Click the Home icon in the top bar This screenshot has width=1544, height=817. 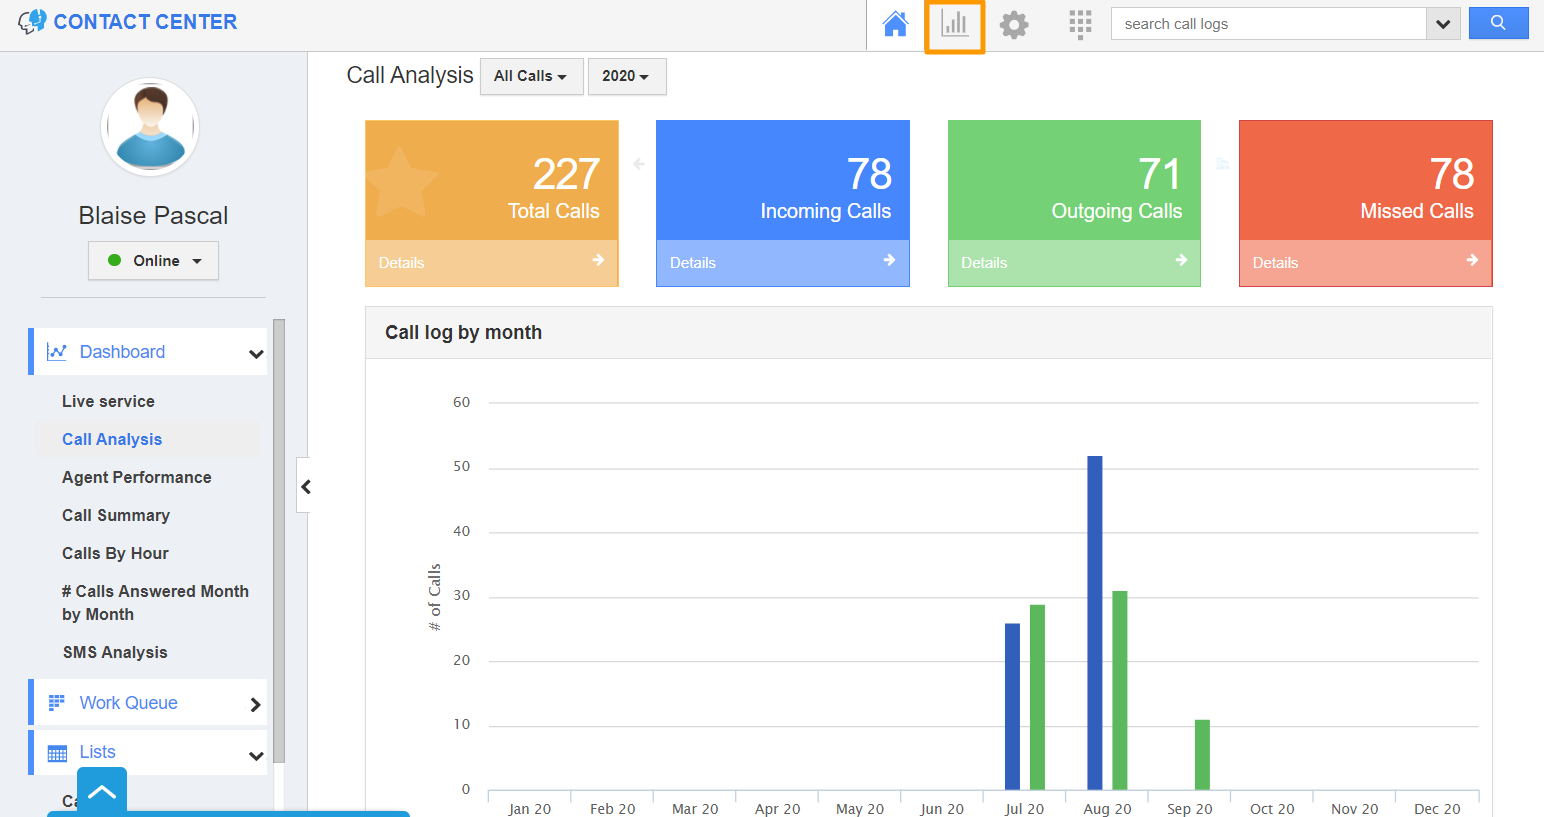tap(895, 23)
